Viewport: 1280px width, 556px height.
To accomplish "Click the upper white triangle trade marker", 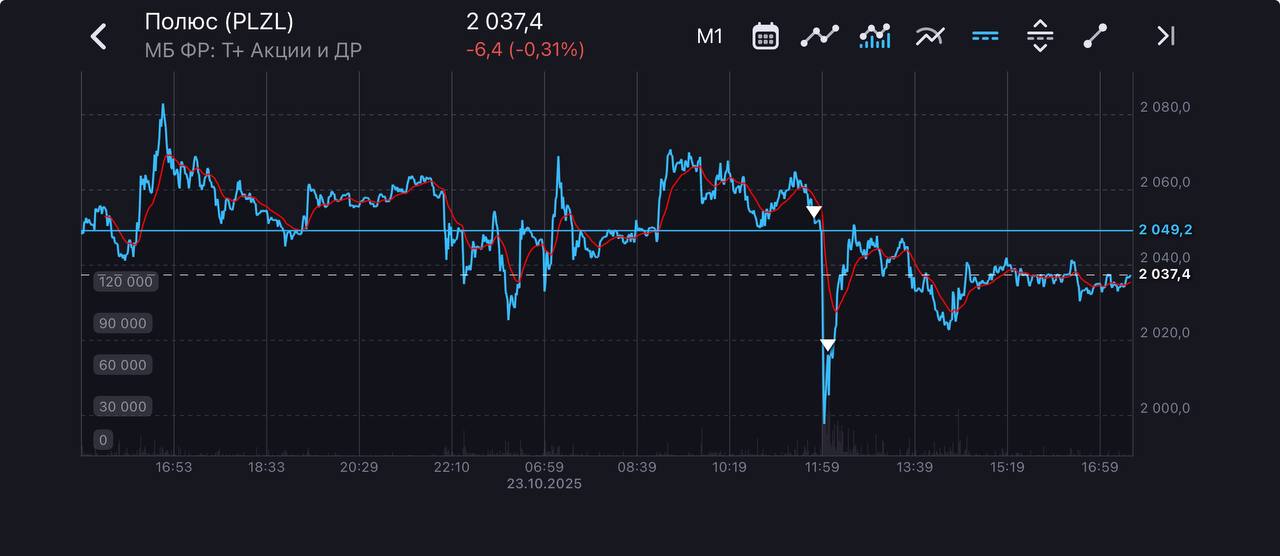I will (814, 212).
